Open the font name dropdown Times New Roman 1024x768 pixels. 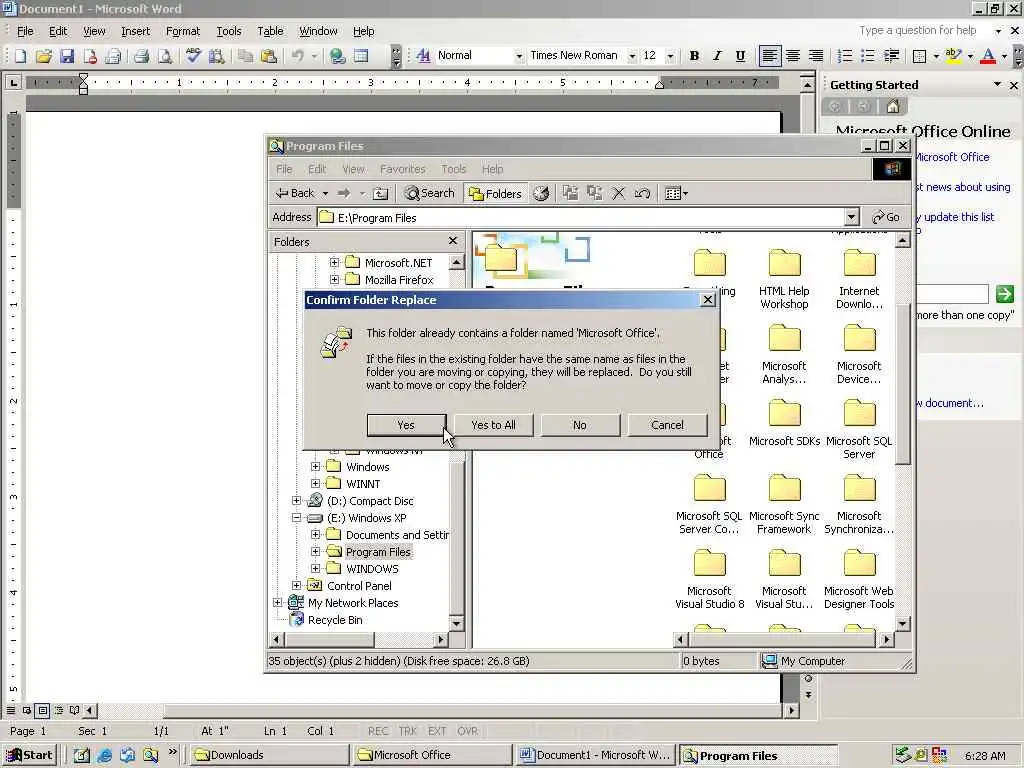[x=632, y=56]
